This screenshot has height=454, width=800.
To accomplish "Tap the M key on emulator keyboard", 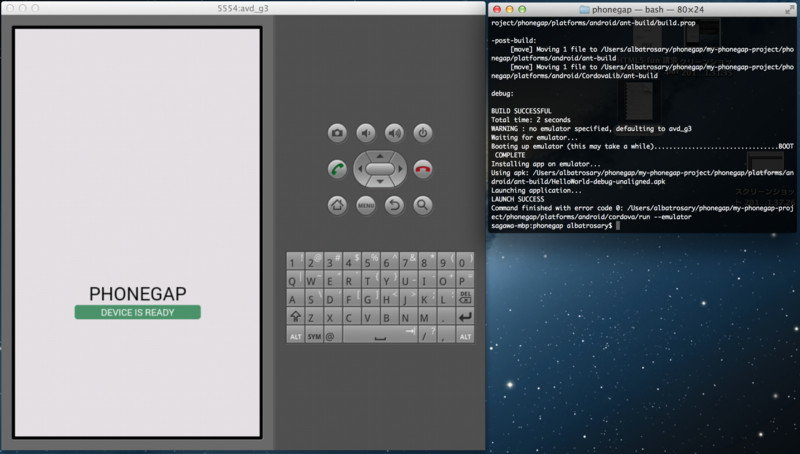I will (428, 316).
